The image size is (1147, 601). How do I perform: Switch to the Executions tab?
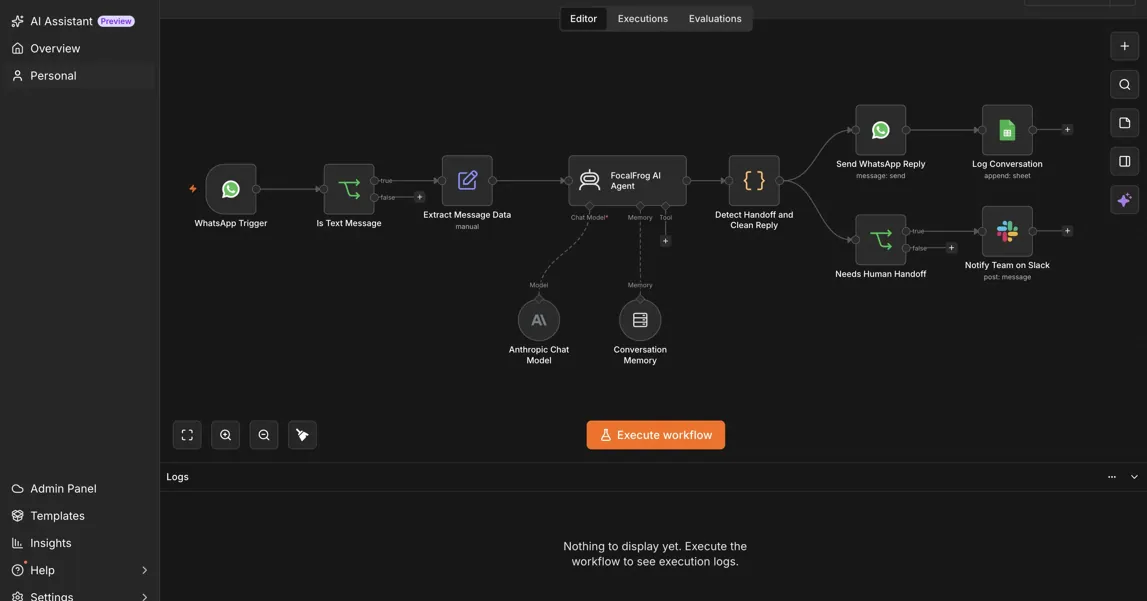pos(642,18)
